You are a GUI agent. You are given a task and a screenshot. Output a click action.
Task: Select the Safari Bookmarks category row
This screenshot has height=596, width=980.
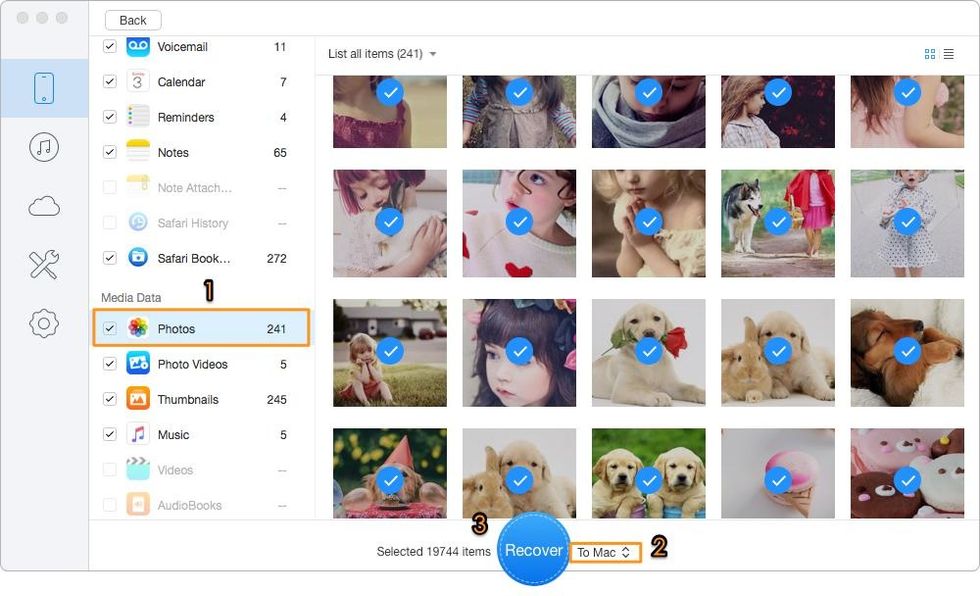[193, 258]
